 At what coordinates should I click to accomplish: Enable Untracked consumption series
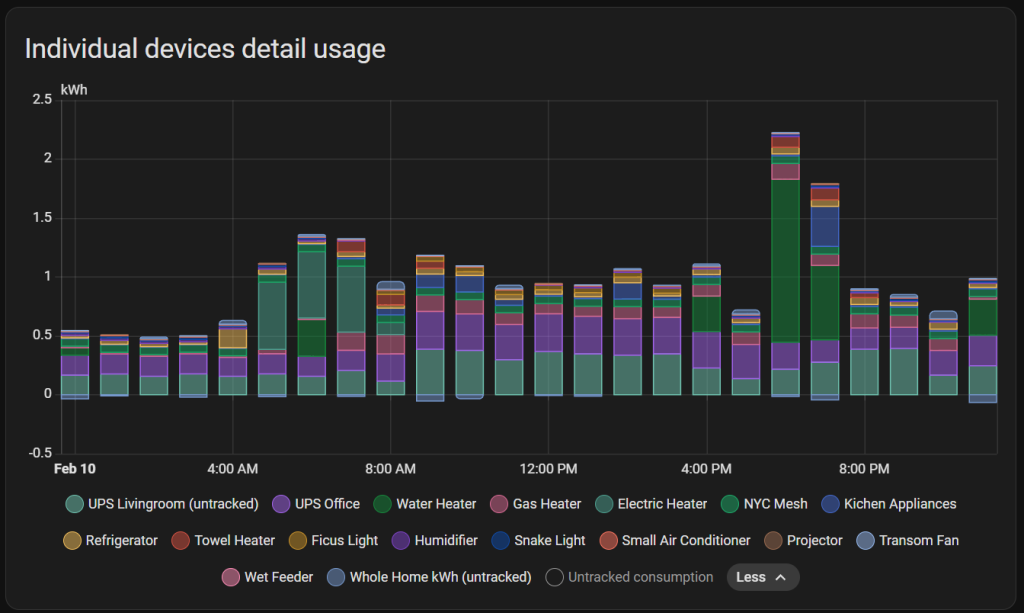click(630, 577)
